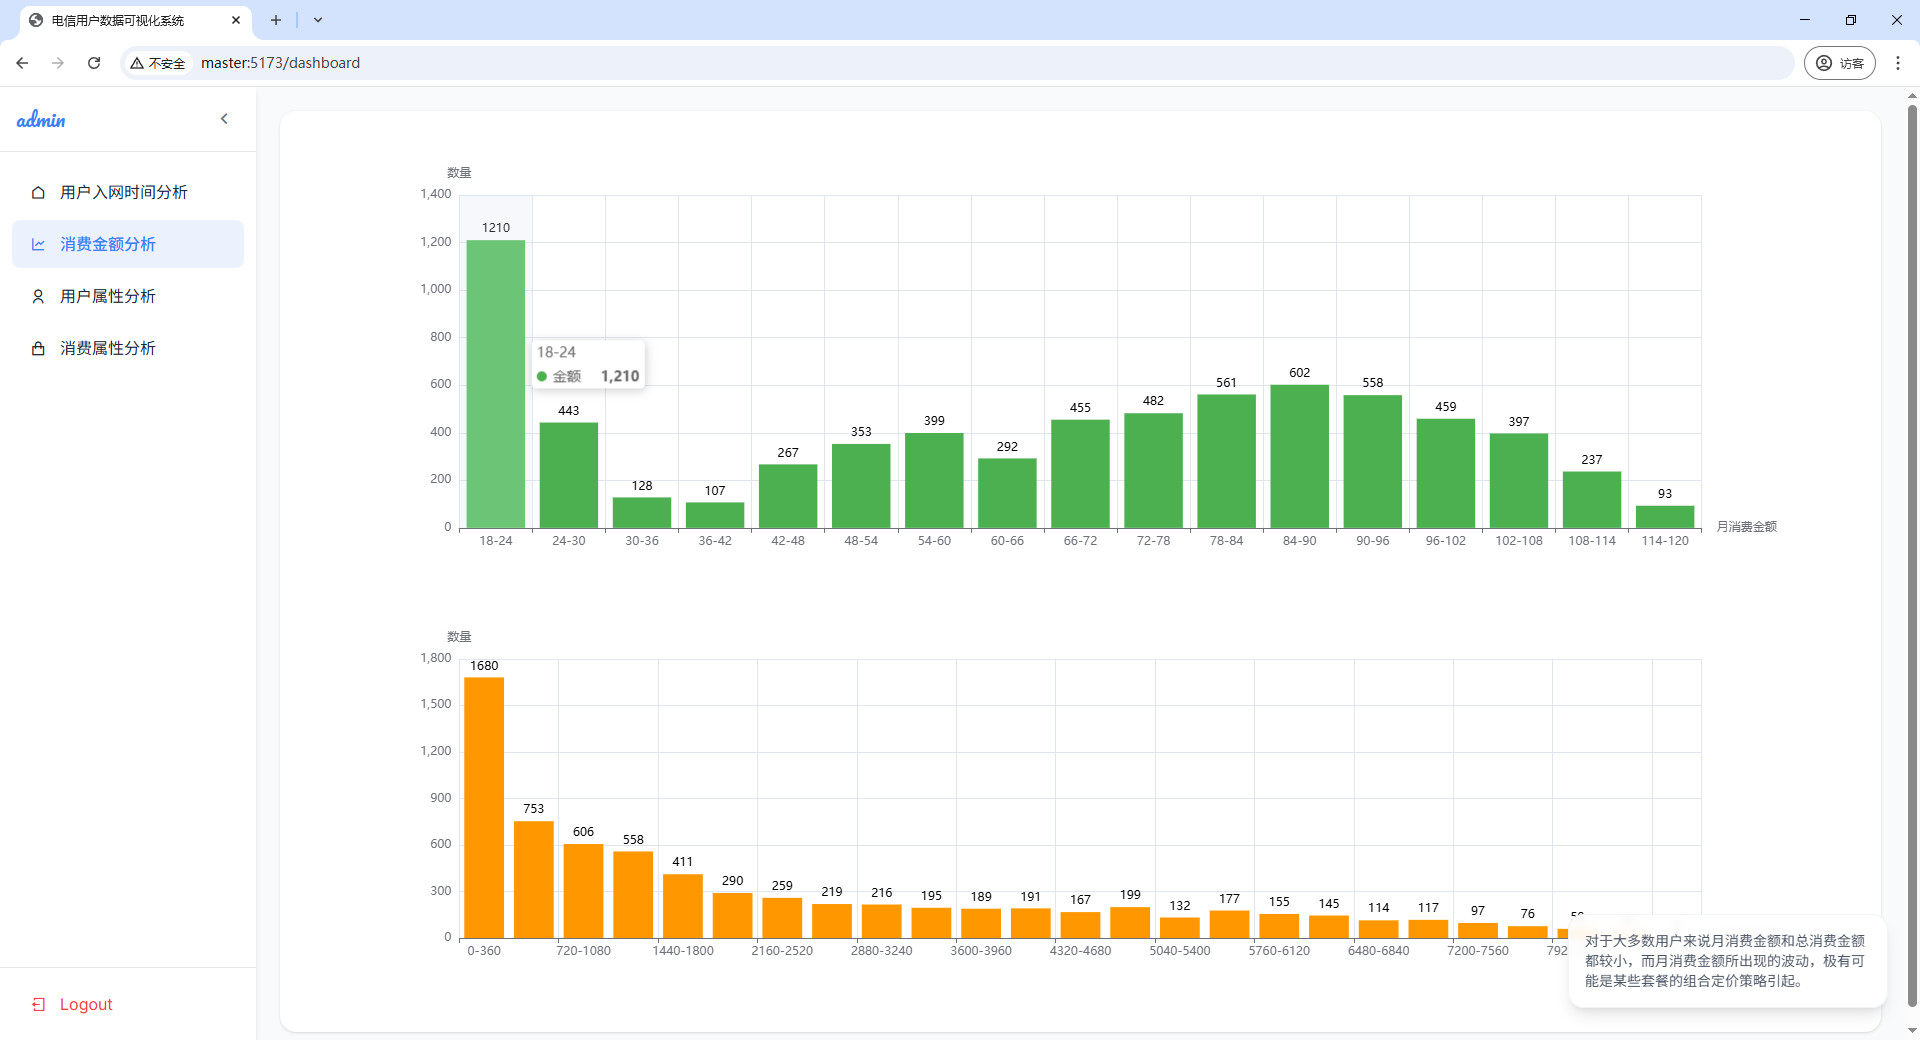
Task: Close the 电信用户数据可视化系统 tab
Action: [236, 20]
